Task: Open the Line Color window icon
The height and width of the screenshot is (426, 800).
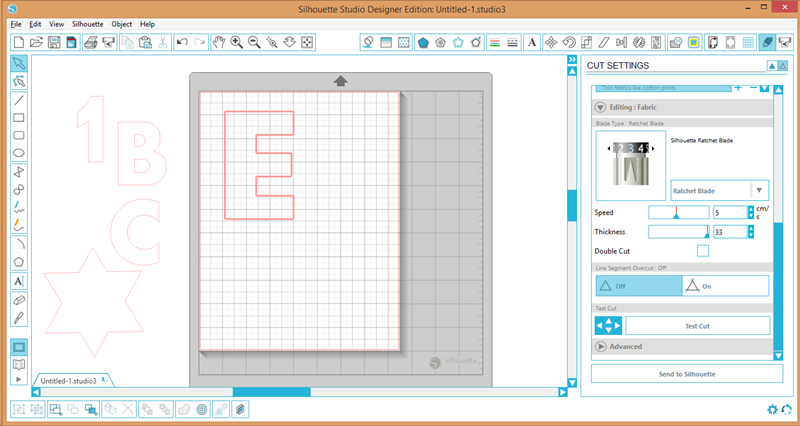Action: (494, 42)
